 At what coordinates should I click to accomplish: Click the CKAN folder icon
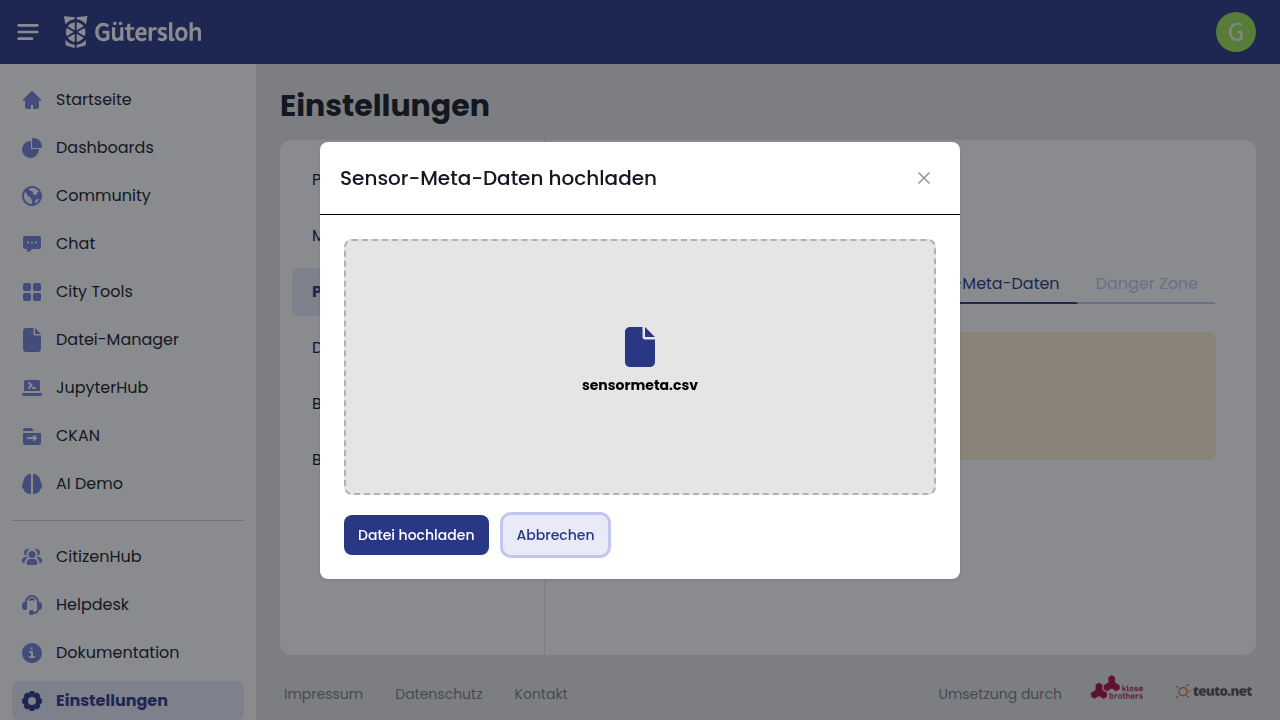coord(32,436)
